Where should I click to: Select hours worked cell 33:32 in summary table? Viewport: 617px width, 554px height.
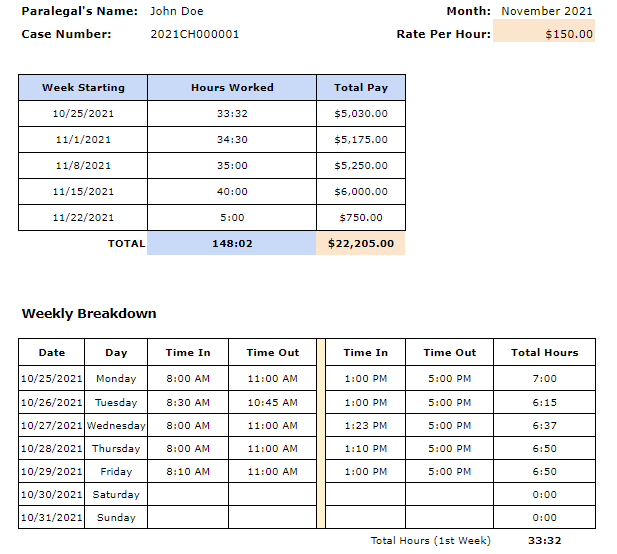point(232,114)
